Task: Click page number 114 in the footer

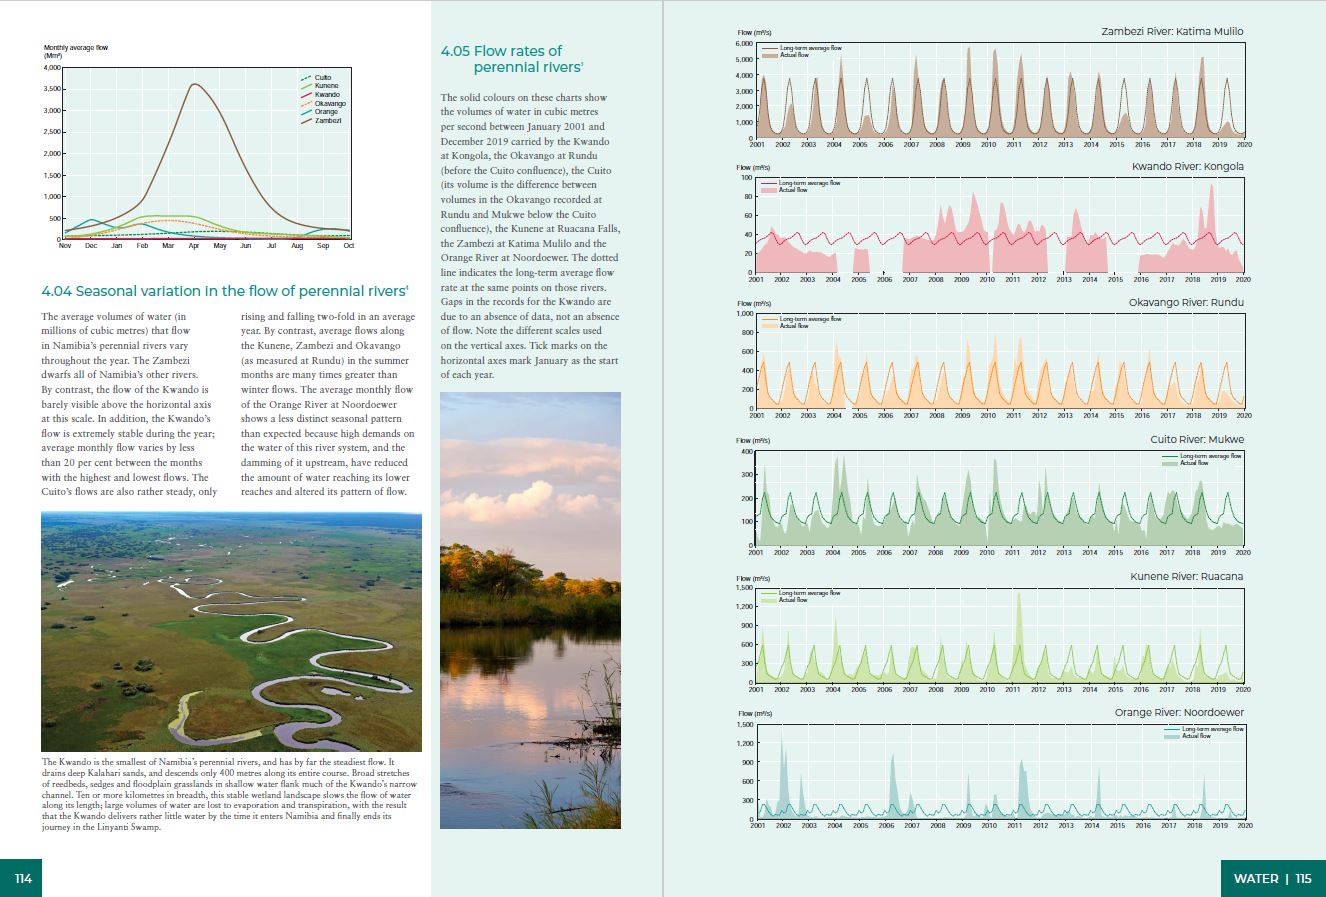Action: (23, 879)
